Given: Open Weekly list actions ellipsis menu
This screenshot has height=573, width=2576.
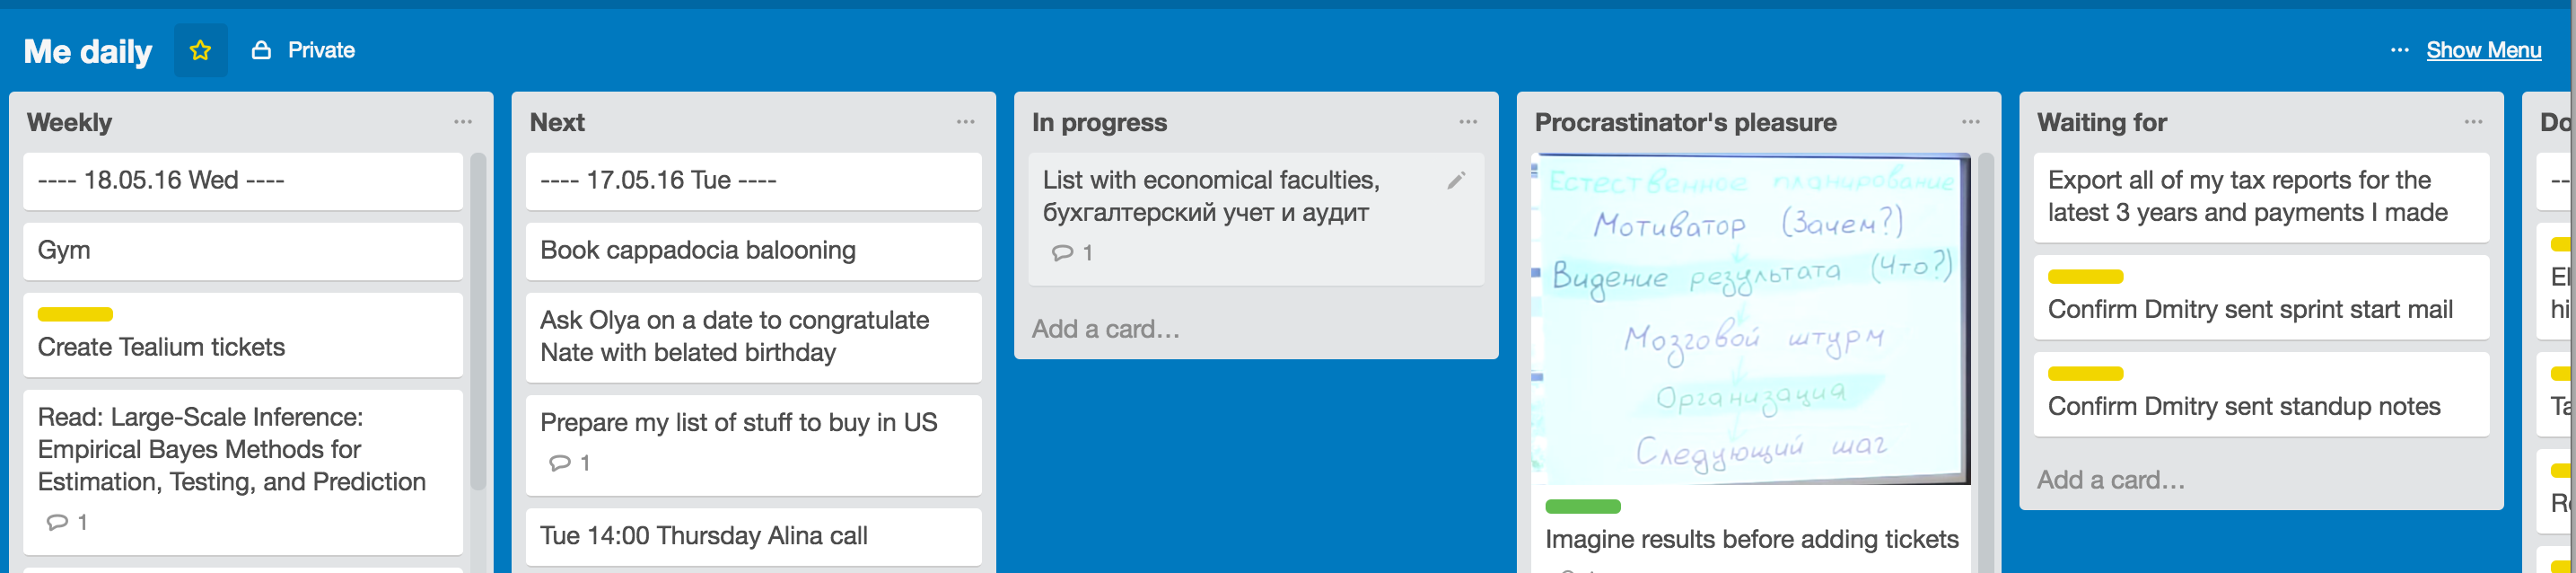Looking at the screenshot, I should point(463,122).
